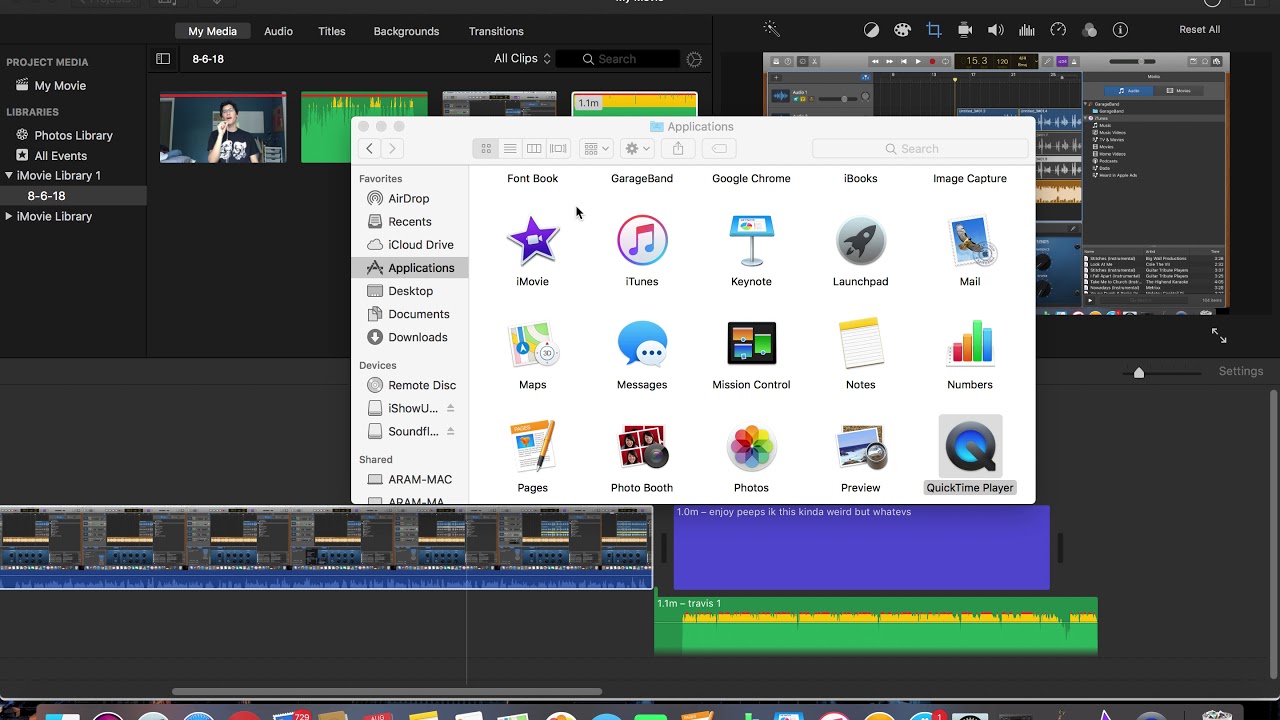Select the Keynote application icon
This screenshot has height=720, width=1280.
pos(751,241)
